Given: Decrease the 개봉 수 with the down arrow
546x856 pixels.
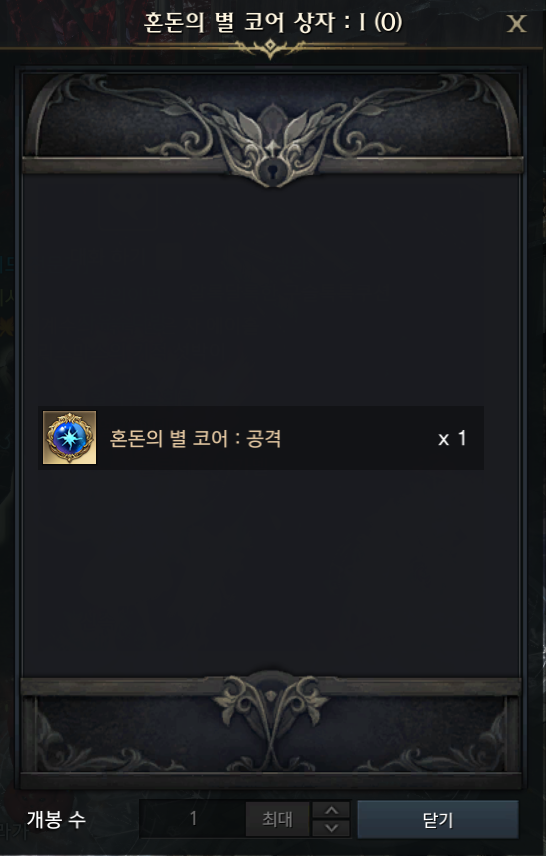Looking at the screenshot, I should point(331,828).
